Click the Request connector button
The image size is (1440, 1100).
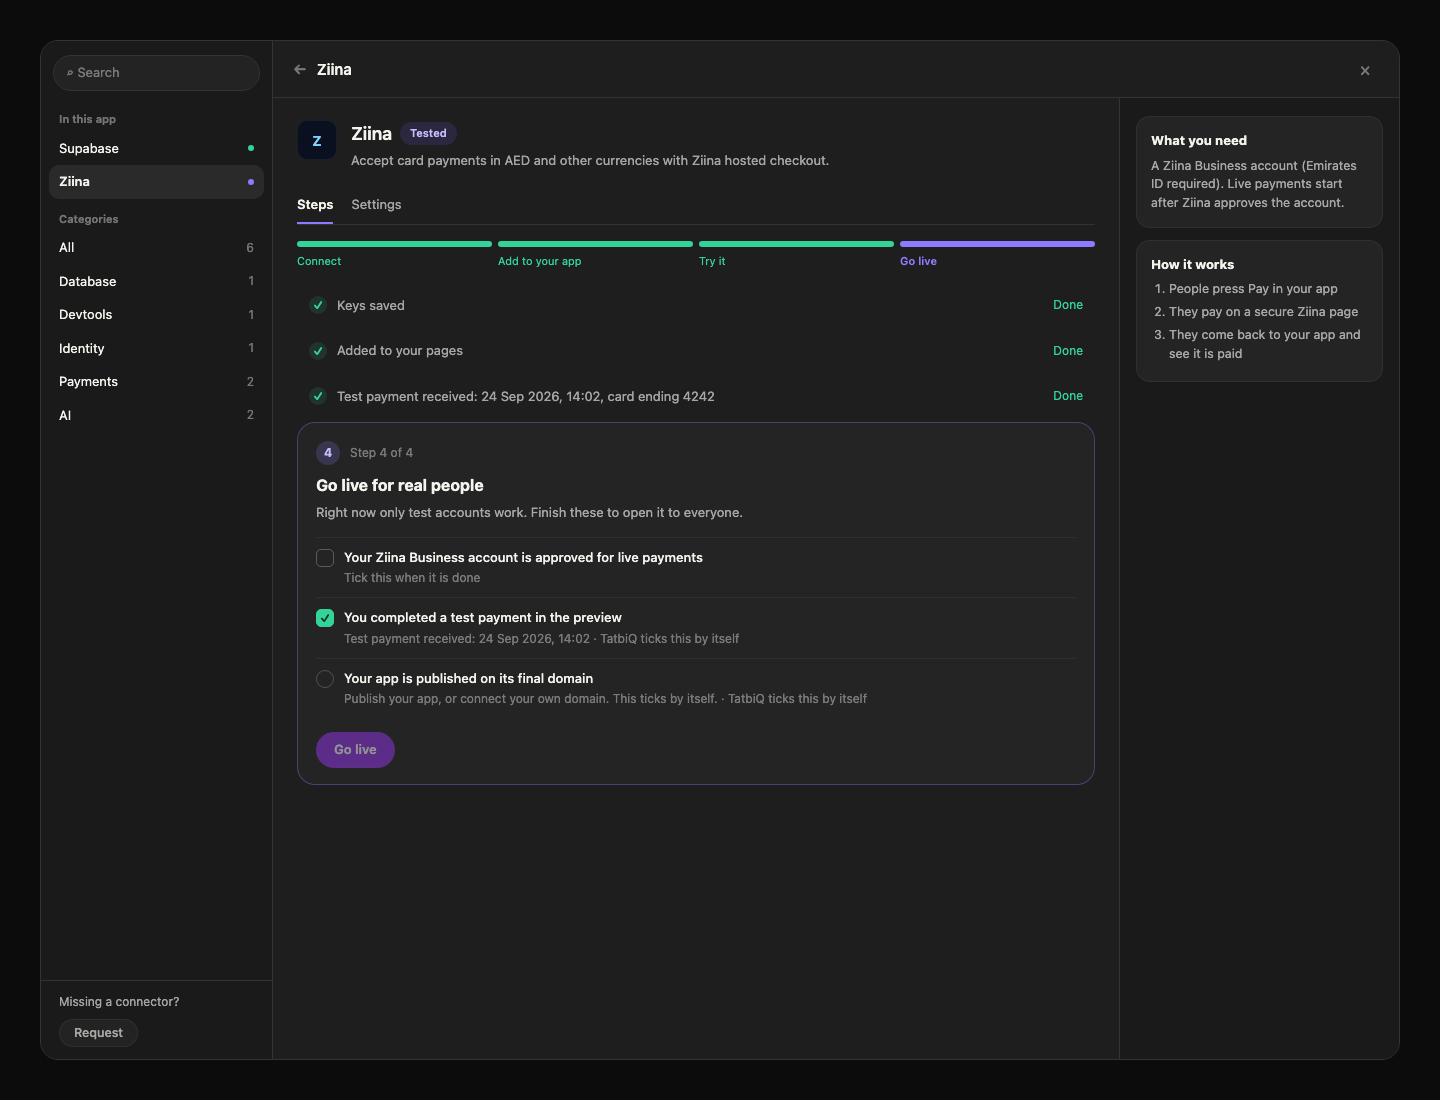click(98, 1033)
